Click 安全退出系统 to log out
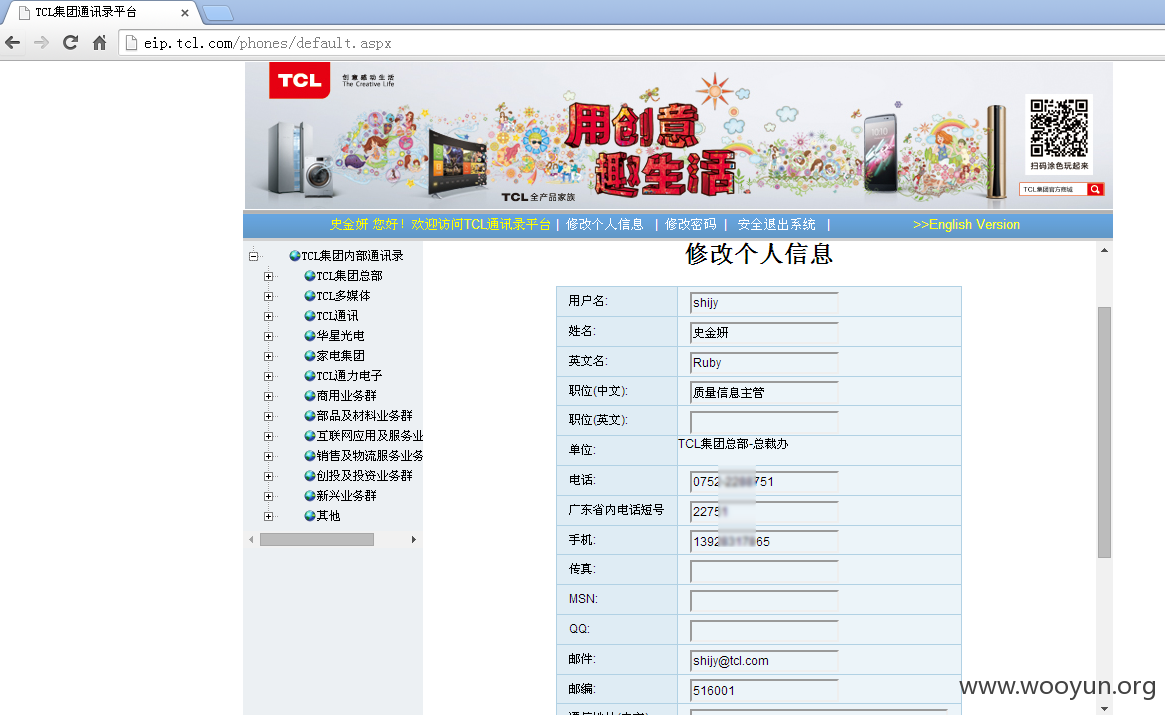Screen dimensions: 1165x715 coord(776,224)
